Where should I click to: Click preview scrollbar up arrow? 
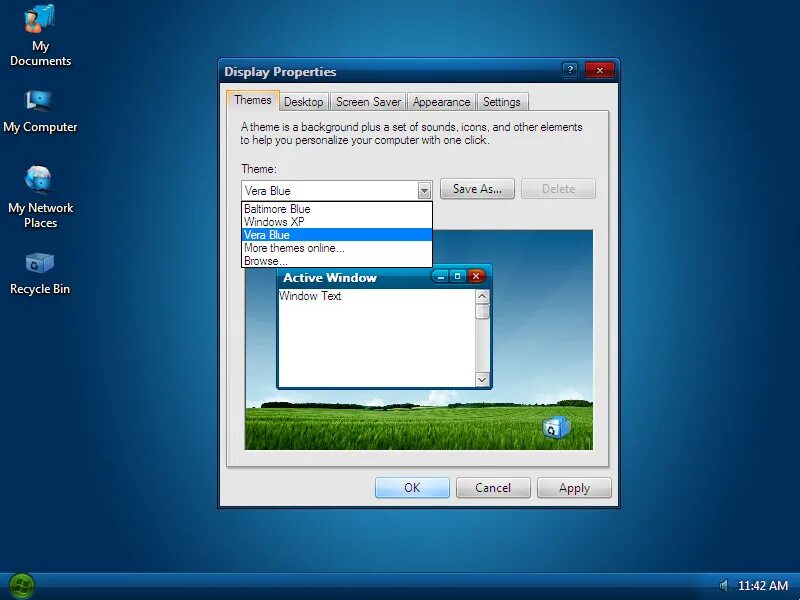pos(482,296)
